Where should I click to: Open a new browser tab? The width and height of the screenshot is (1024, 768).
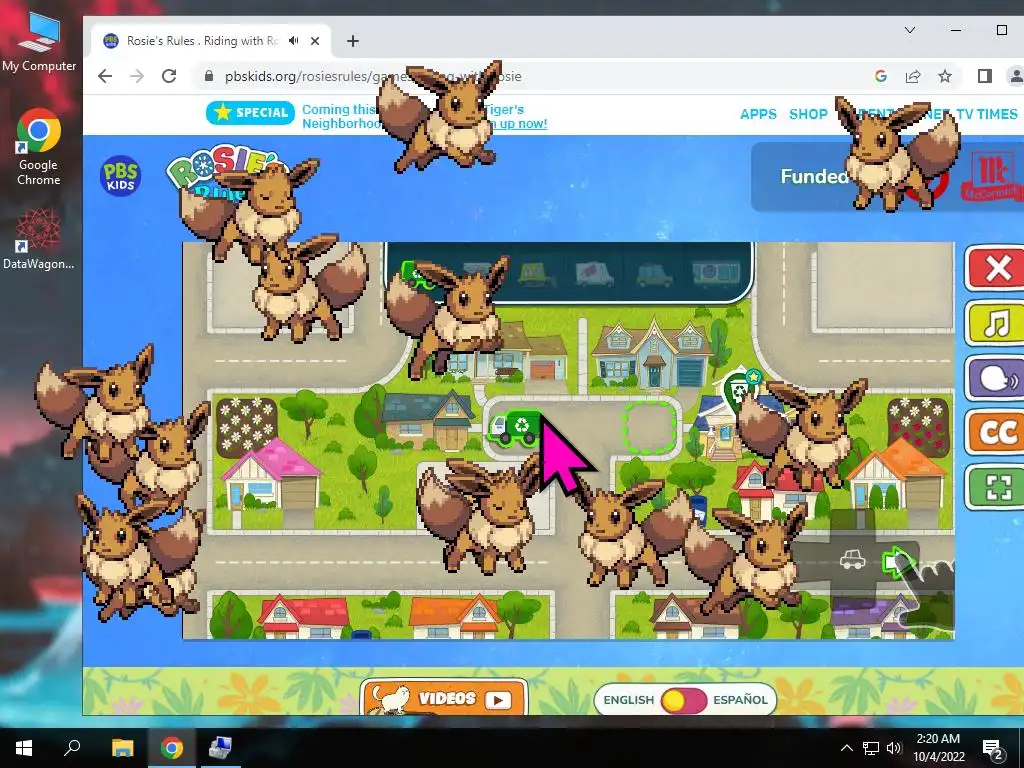click(x=353, y=41)
